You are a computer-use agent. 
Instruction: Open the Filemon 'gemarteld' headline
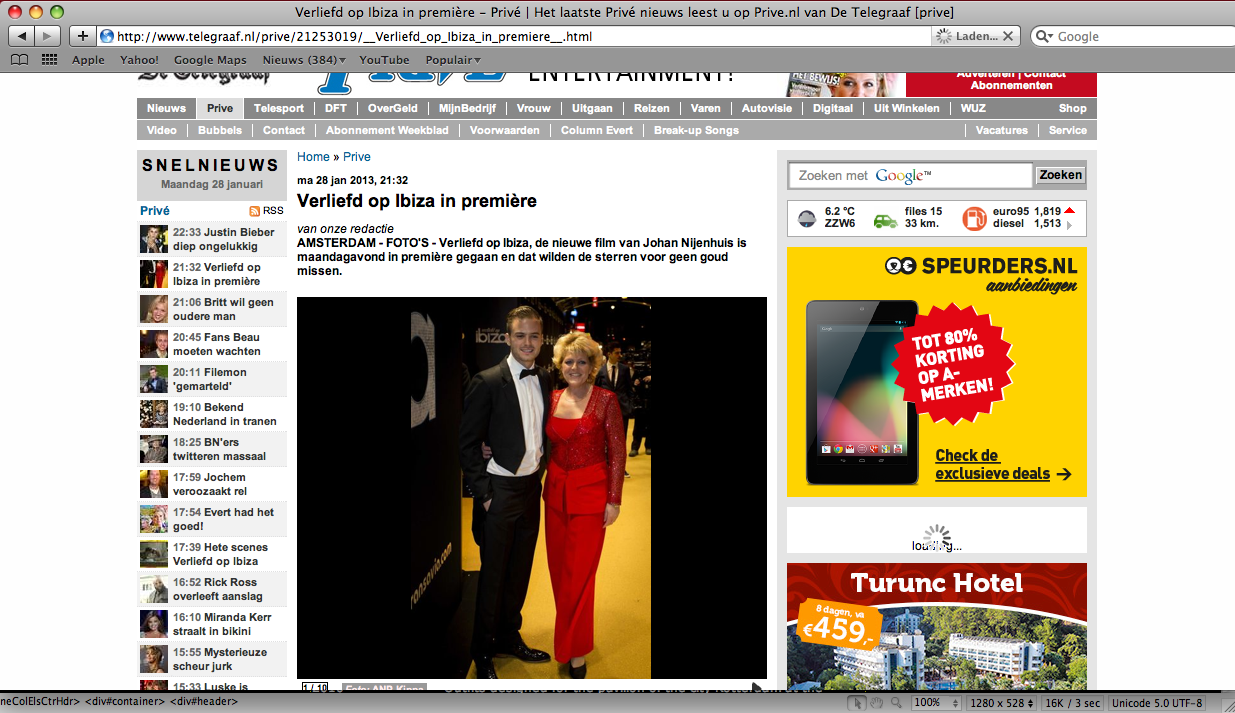tap(210, 379)
